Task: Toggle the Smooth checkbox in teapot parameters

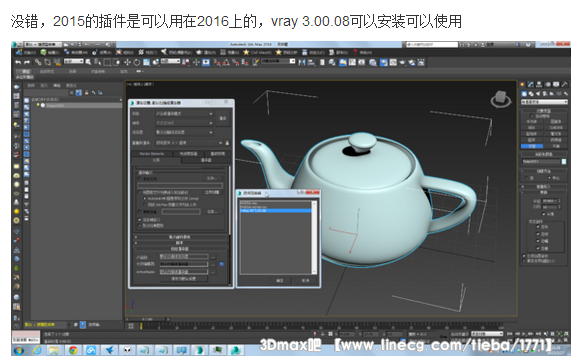Action: [544, 214]
